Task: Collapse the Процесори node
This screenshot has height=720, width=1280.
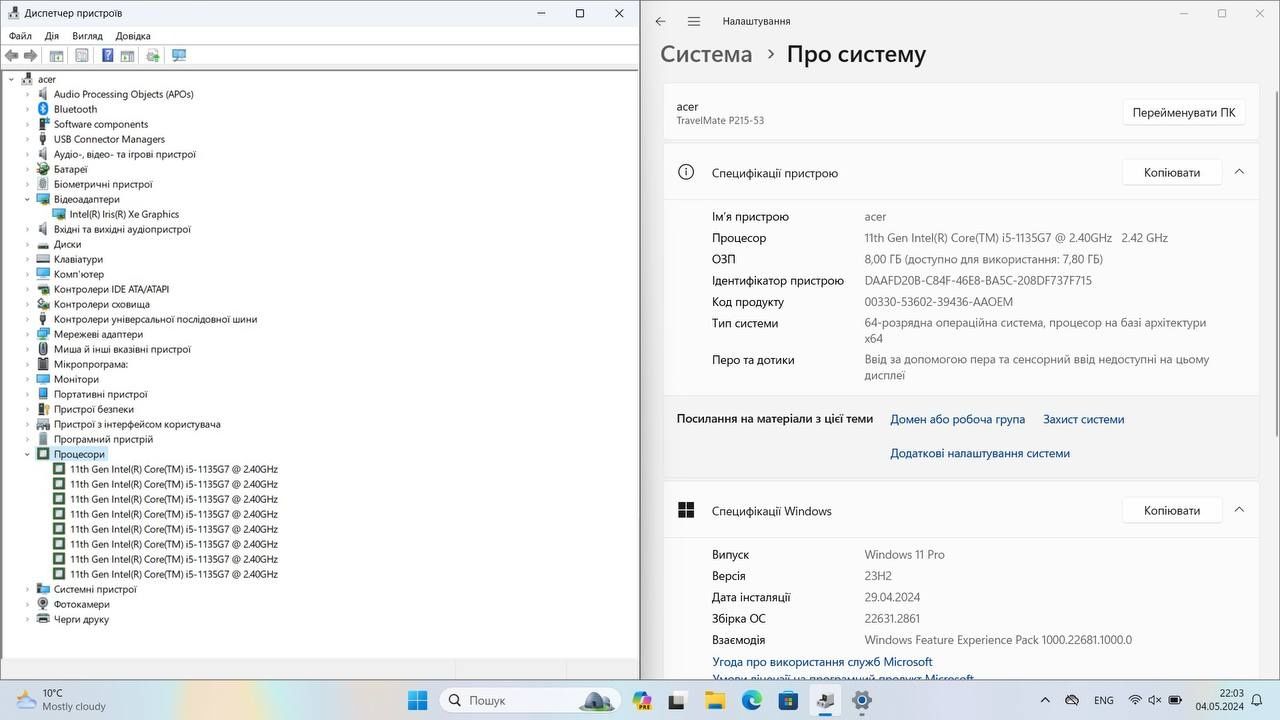Action: (x=28, y=454)
